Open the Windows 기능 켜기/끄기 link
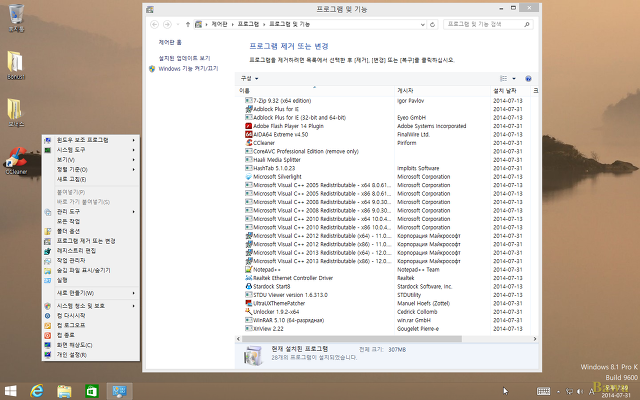Viewport: 640px width, 400px height. tap(188, 69)
